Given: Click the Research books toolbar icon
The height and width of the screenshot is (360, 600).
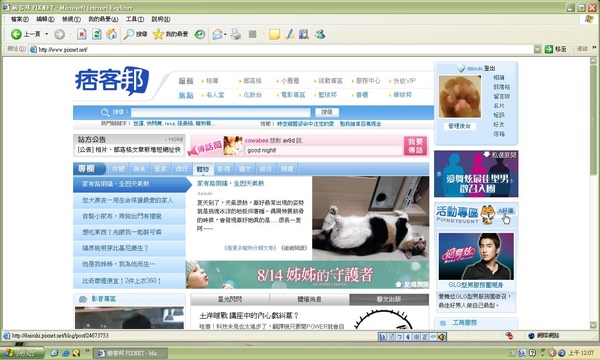Looking at the screenshot, I should (304, 34).
